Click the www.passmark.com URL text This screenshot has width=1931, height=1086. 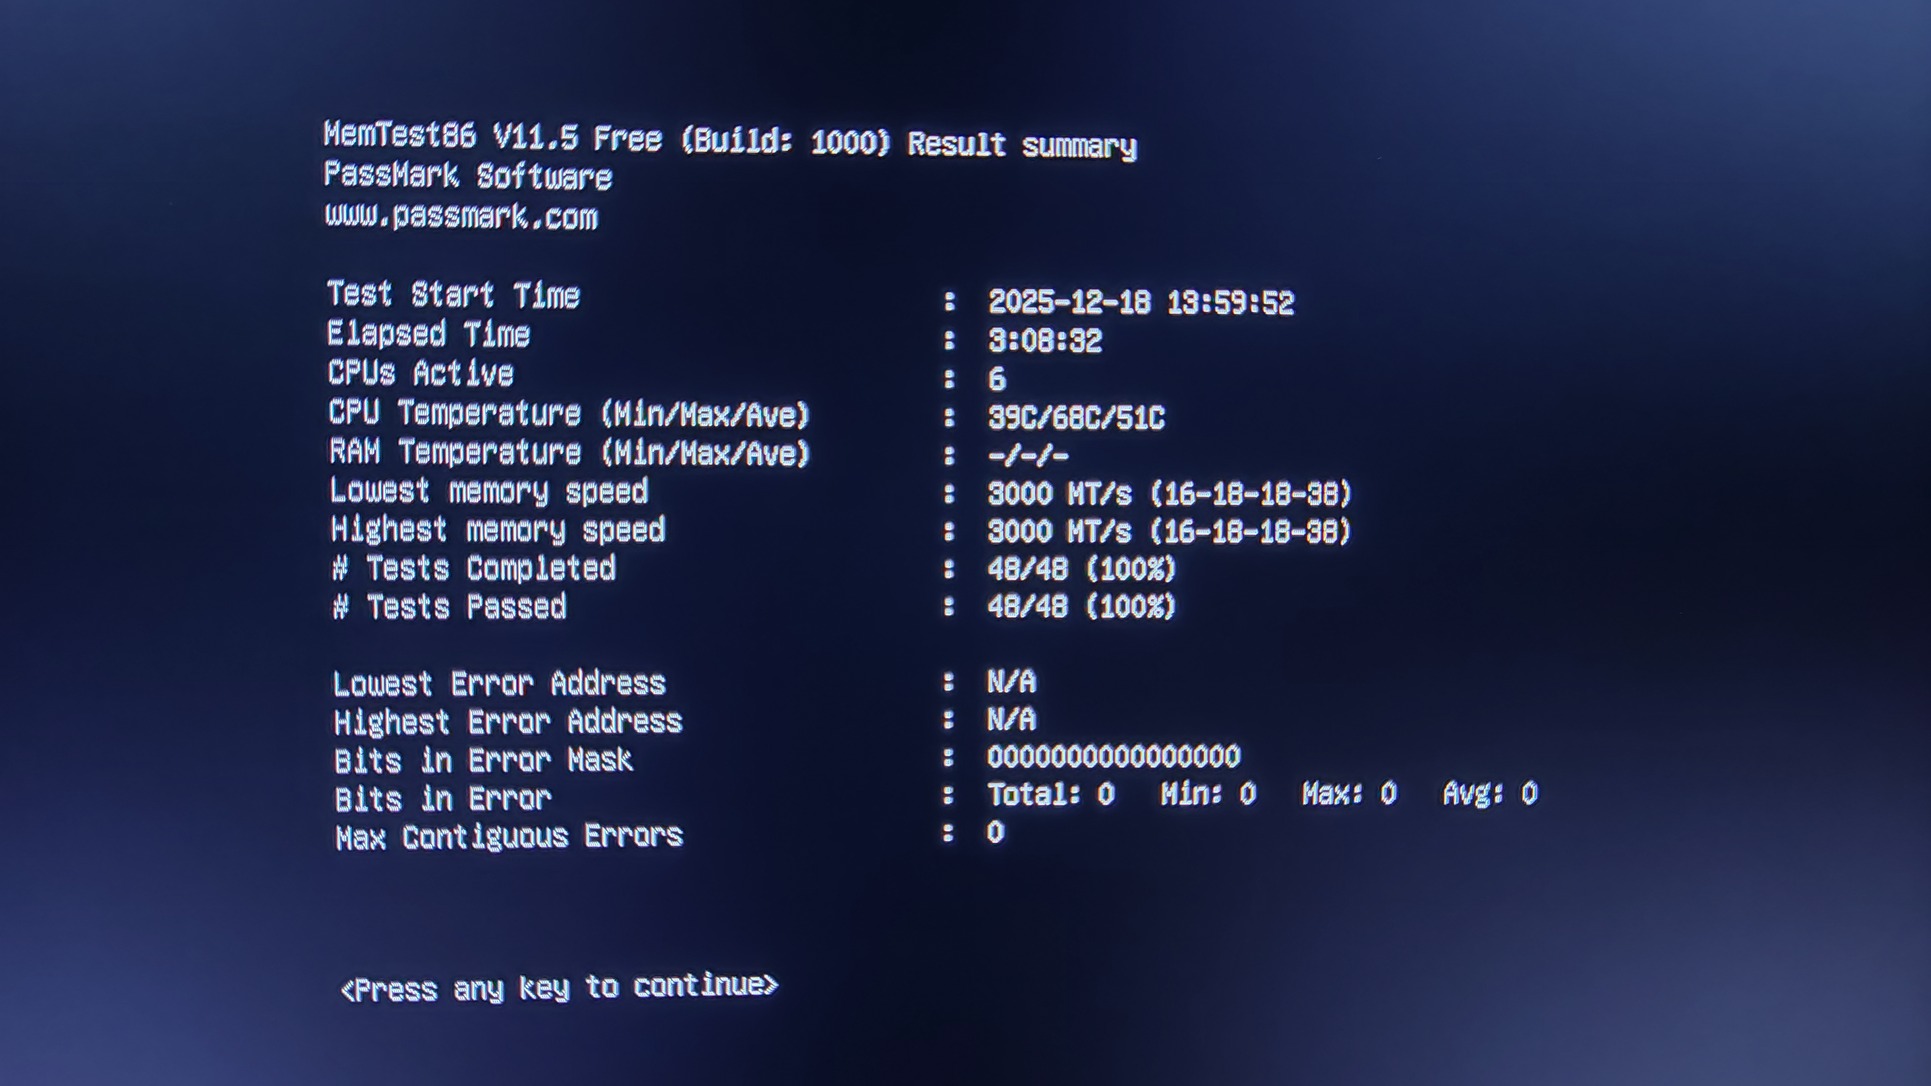click(461, 216)
